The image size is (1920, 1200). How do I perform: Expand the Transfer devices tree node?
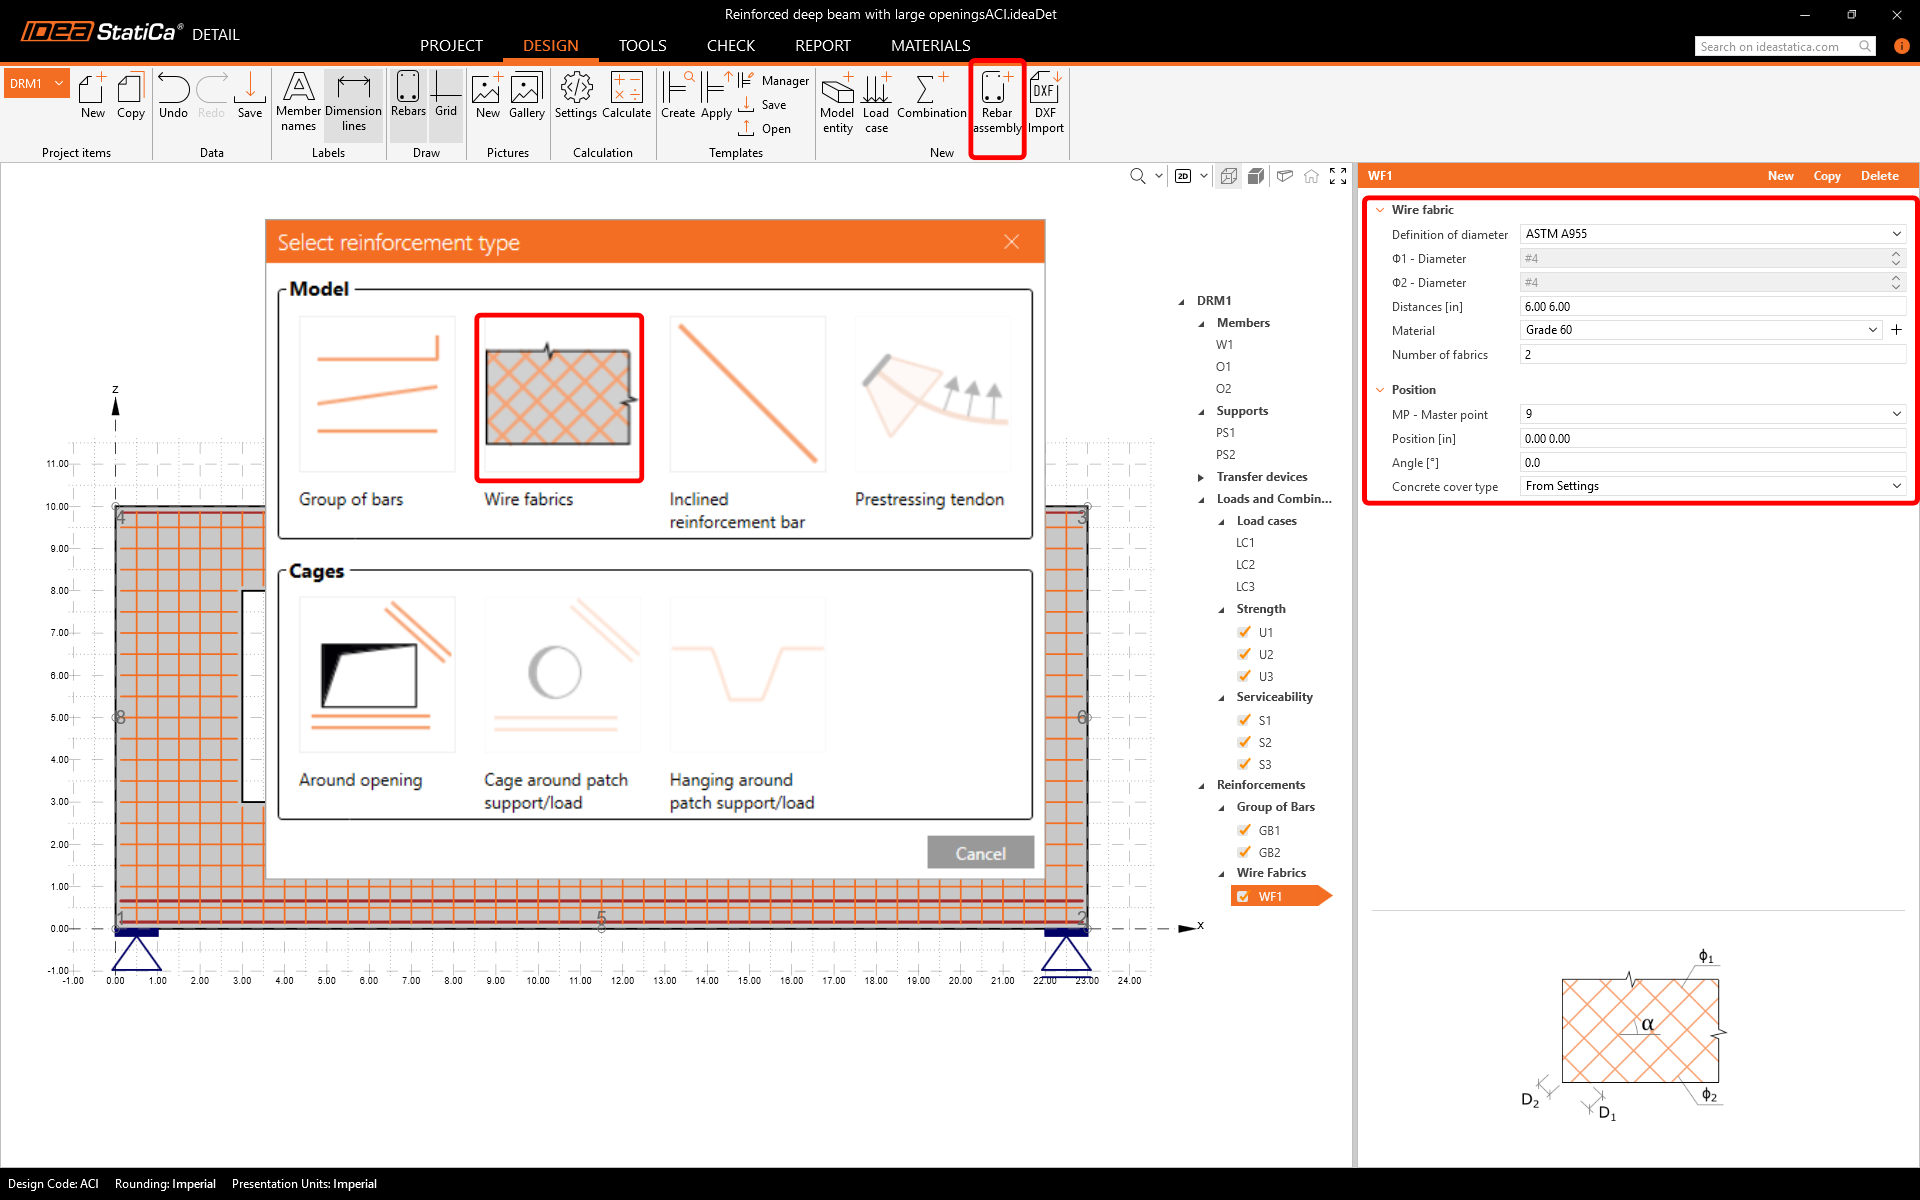1201,477
